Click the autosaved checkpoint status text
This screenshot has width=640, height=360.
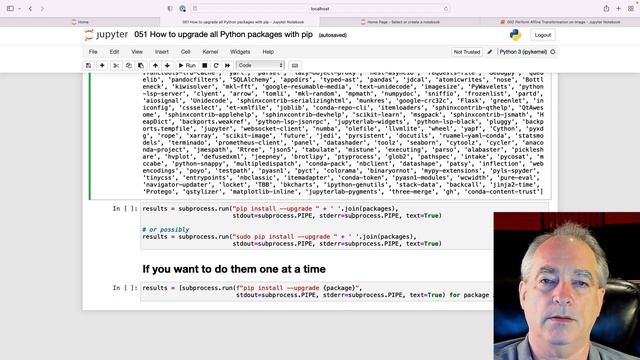(x=333, y=35)
